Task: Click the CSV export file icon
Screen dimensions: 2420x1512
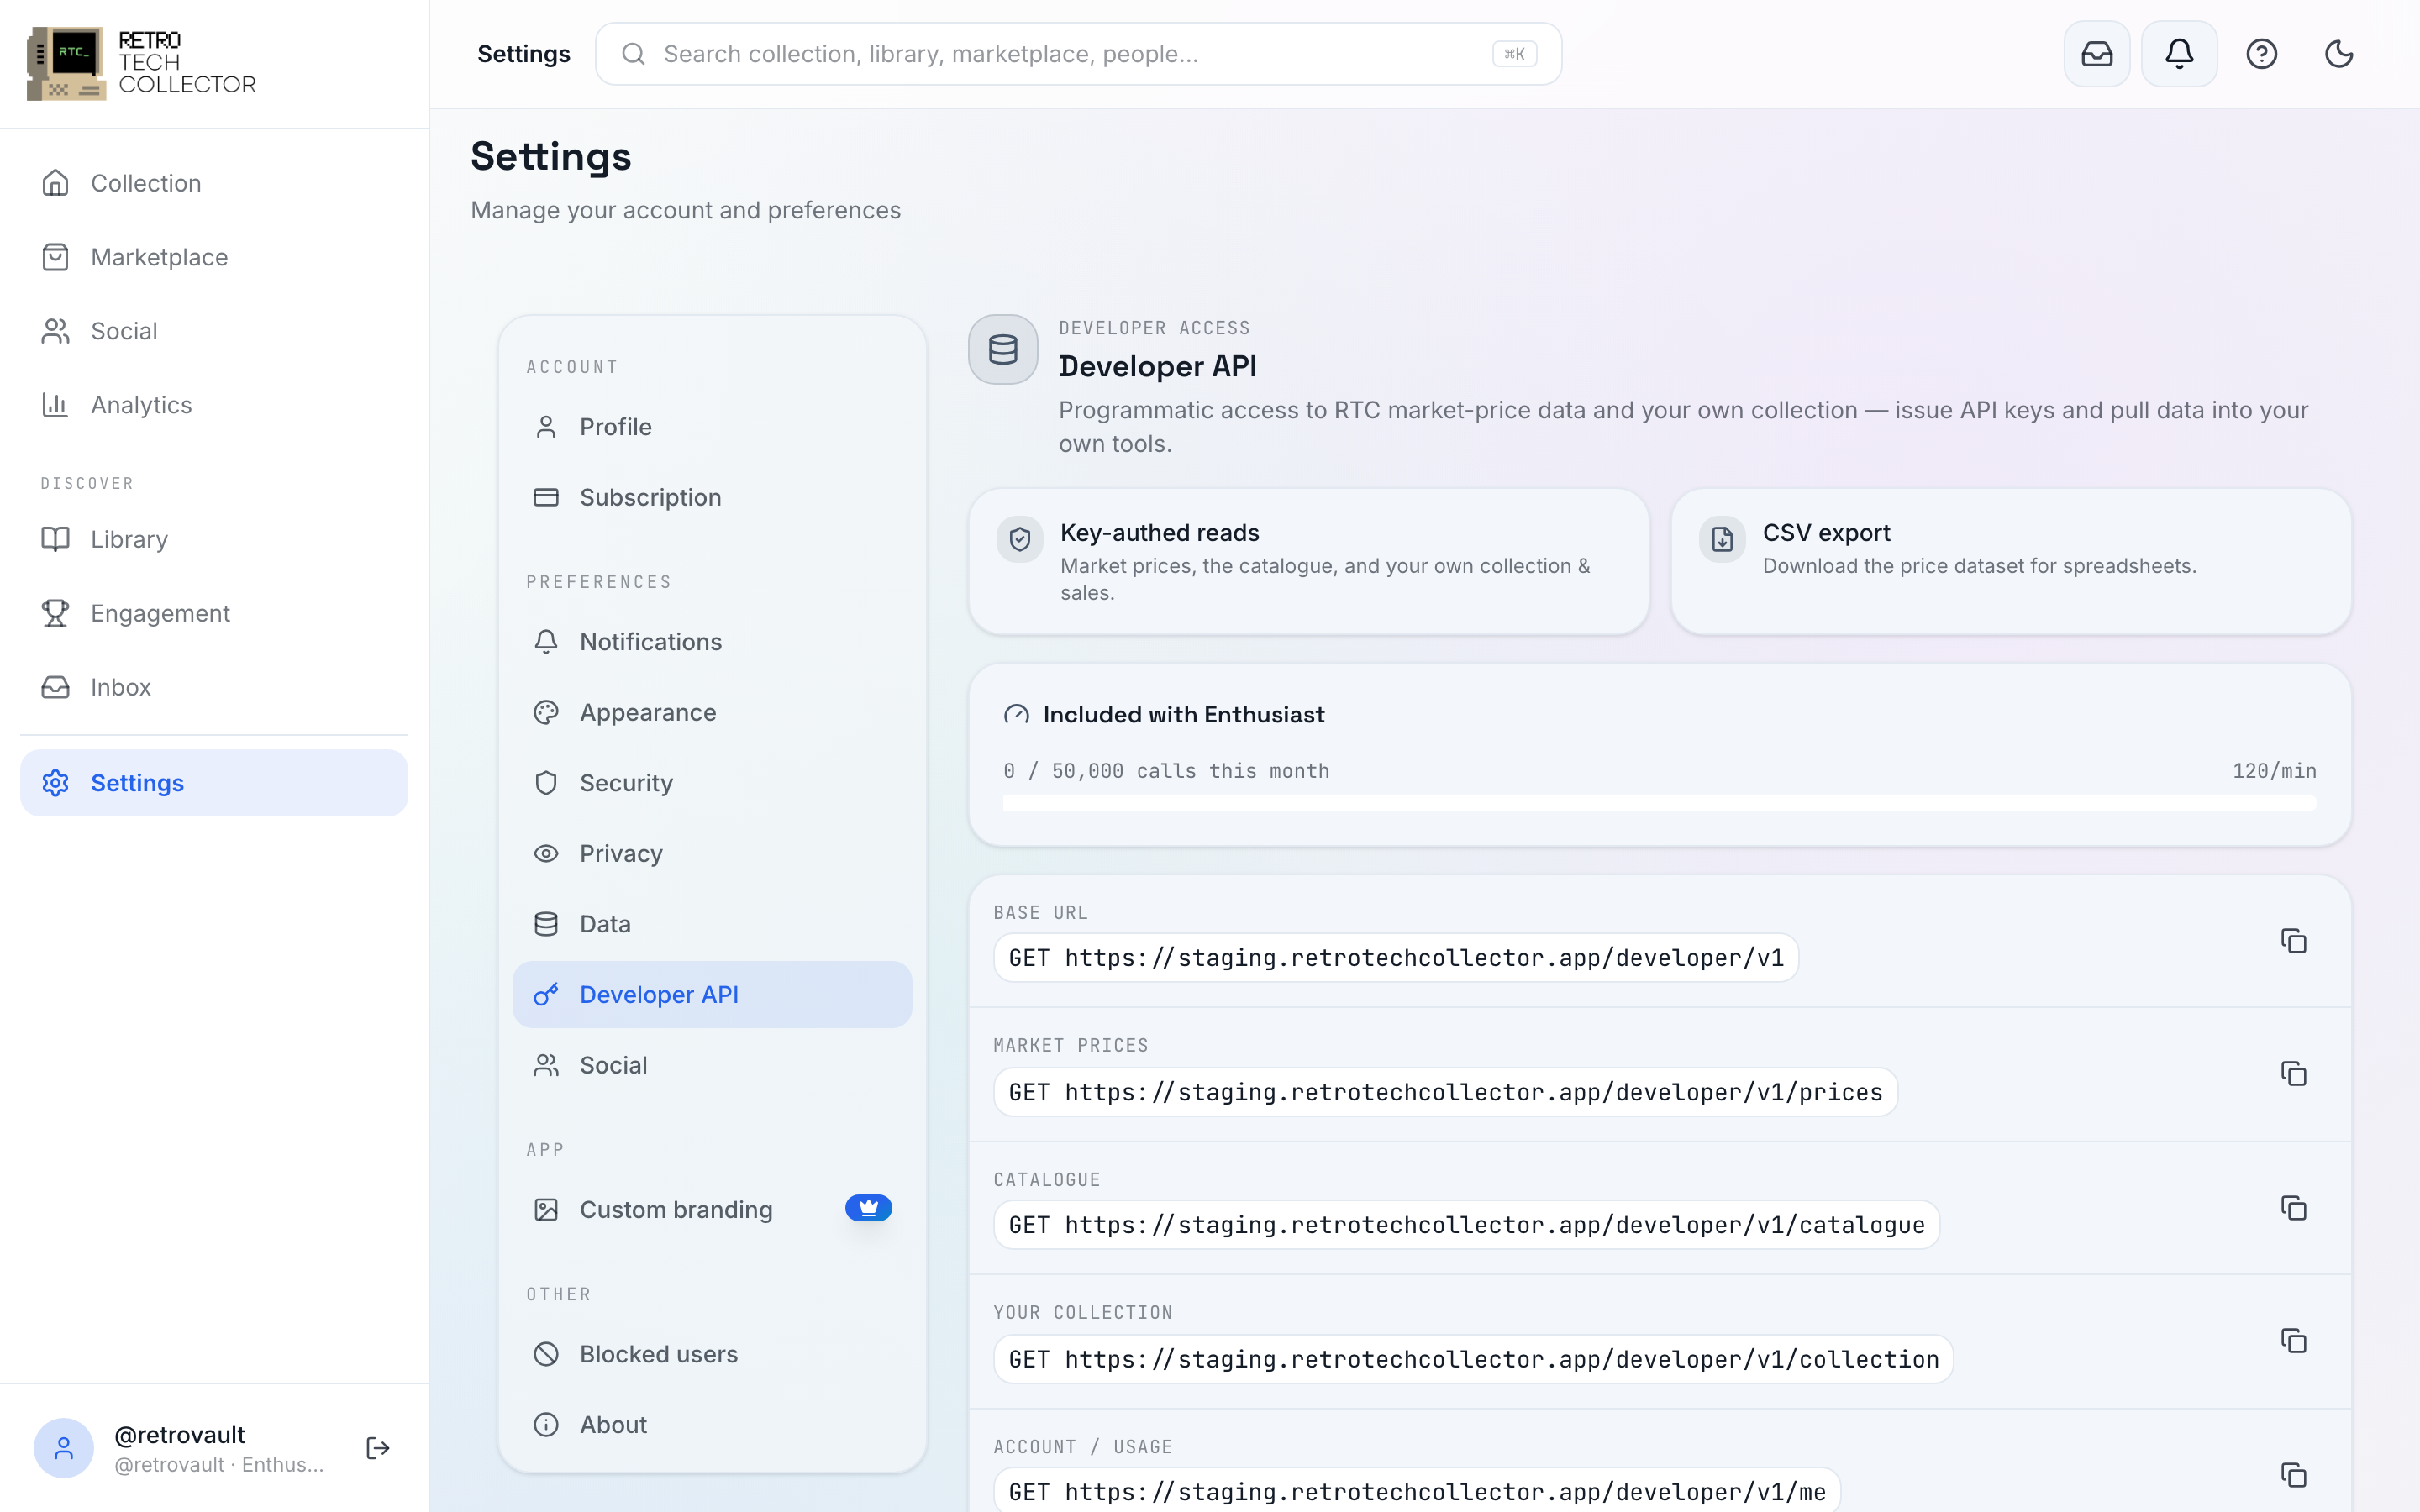Action: (1722, 540)
